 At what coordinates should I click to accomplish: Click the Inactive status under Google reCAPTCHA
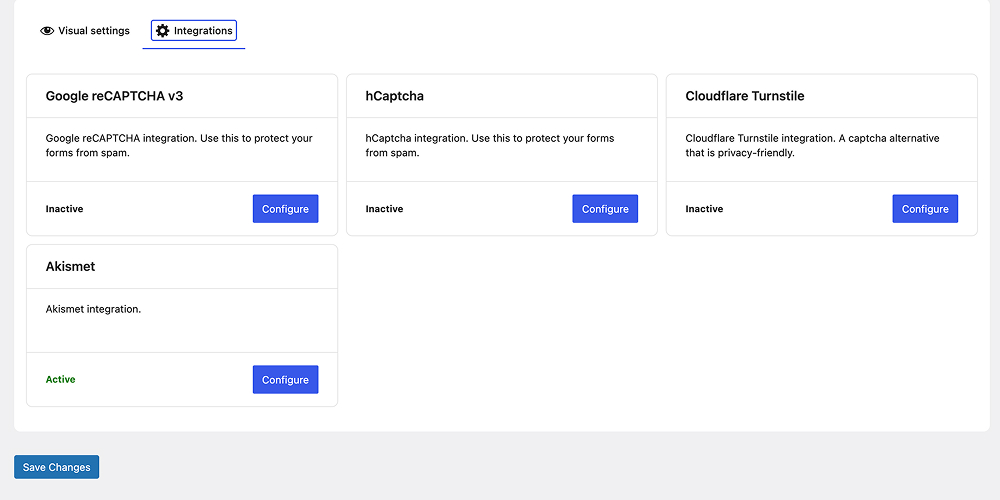pyautogui.click(x=64, y=209)
